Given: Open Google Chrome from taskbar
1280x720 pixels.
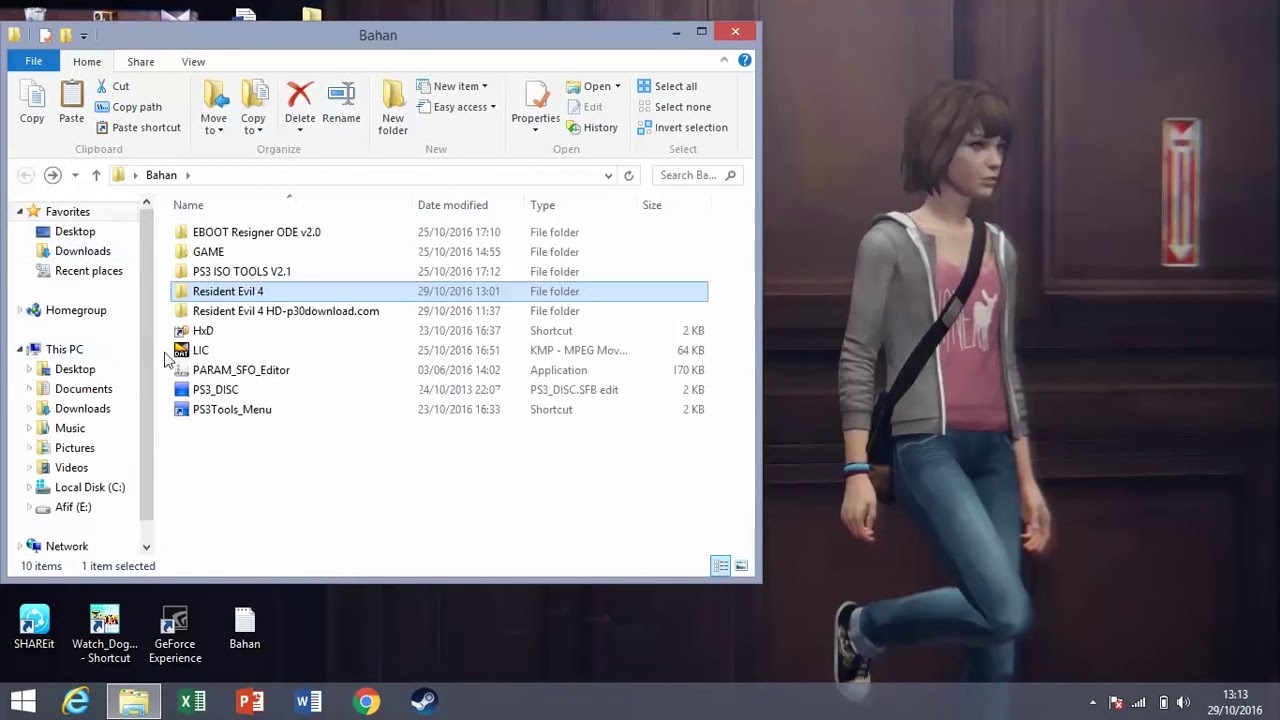Looking at the screenshot, I should [366, 702].
